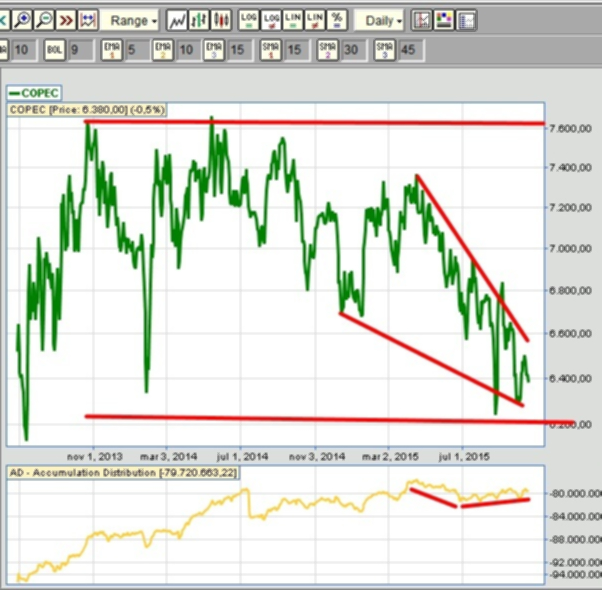Click the zoom out magnifier icon

click(45, 20)
